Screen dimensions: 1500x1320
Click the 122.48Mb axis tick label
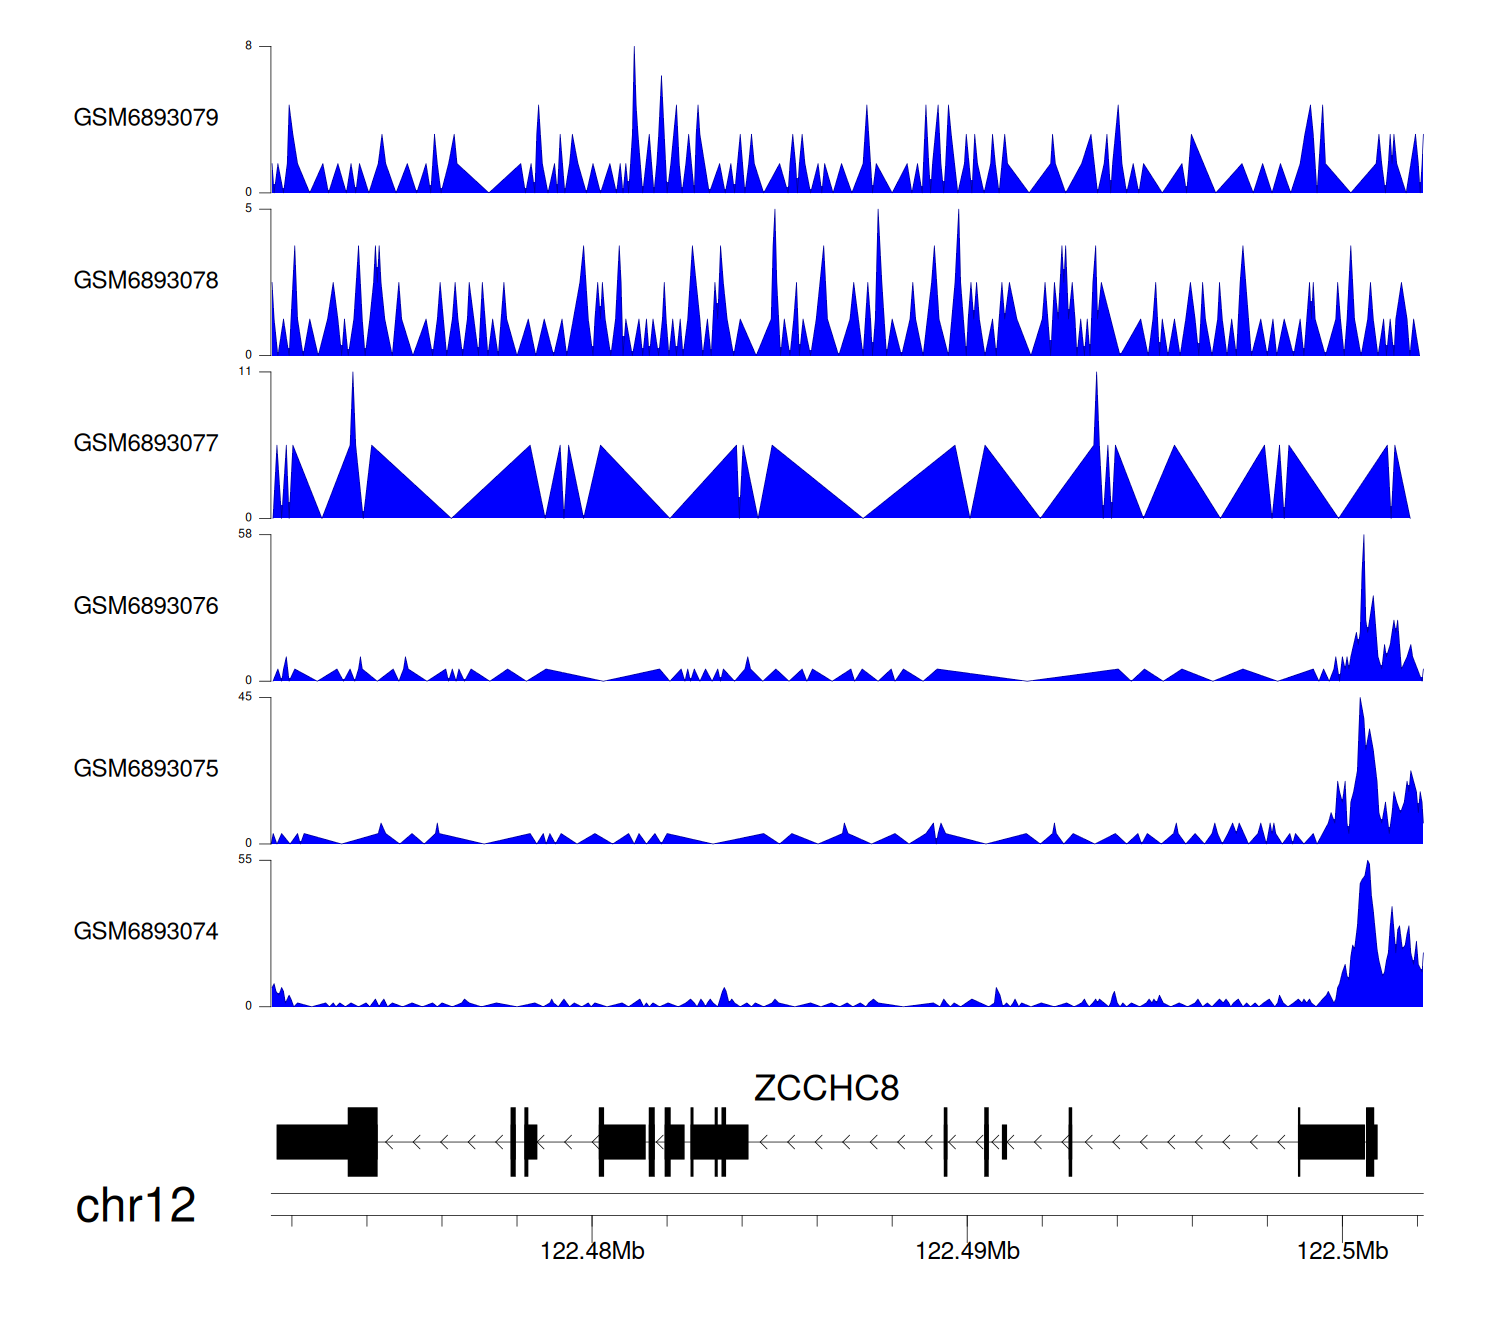pos(592,1252)
